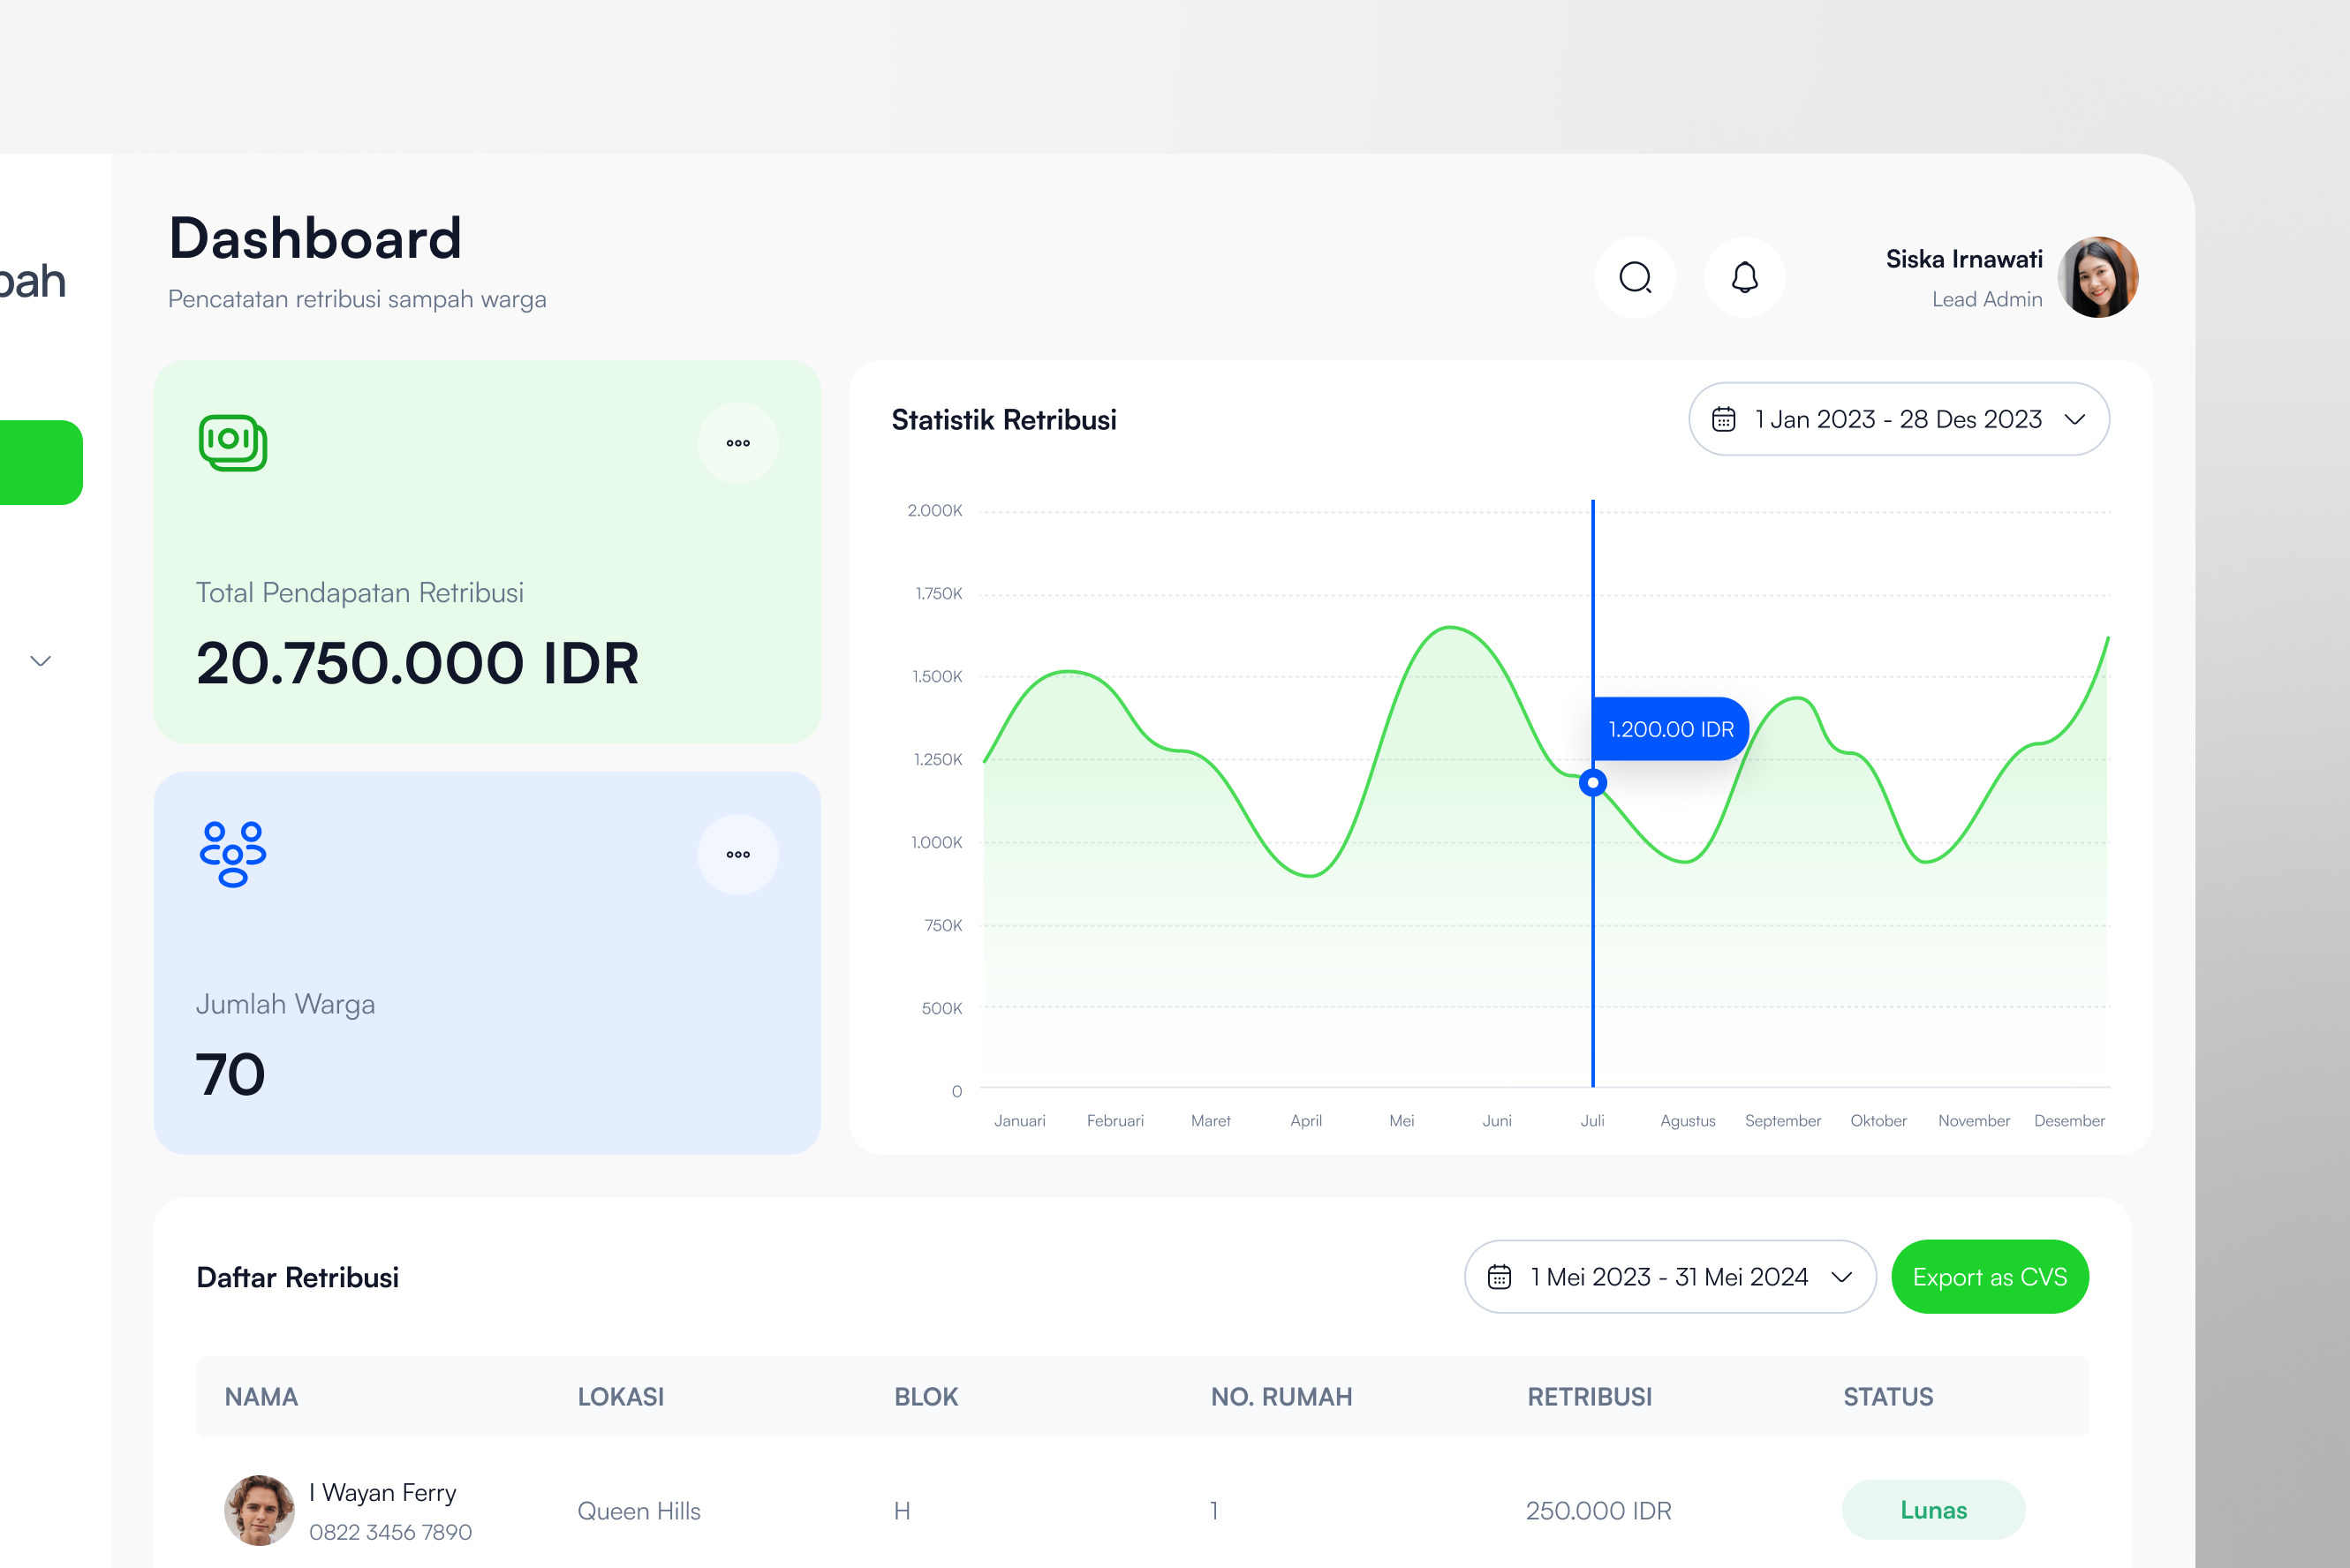
Task: Open the notifications bell
Action: click(1744, 277)
